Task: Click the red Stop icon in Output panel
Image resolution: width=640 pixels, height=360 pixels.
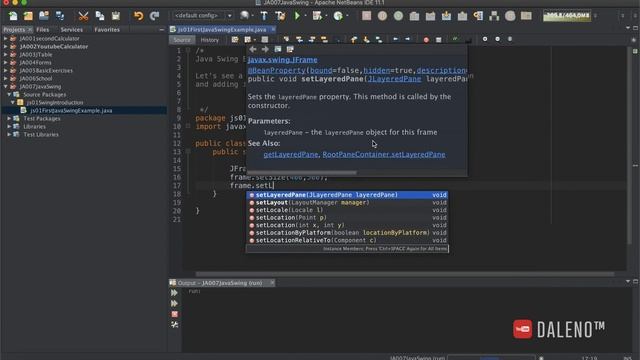Action: point(175,314)
